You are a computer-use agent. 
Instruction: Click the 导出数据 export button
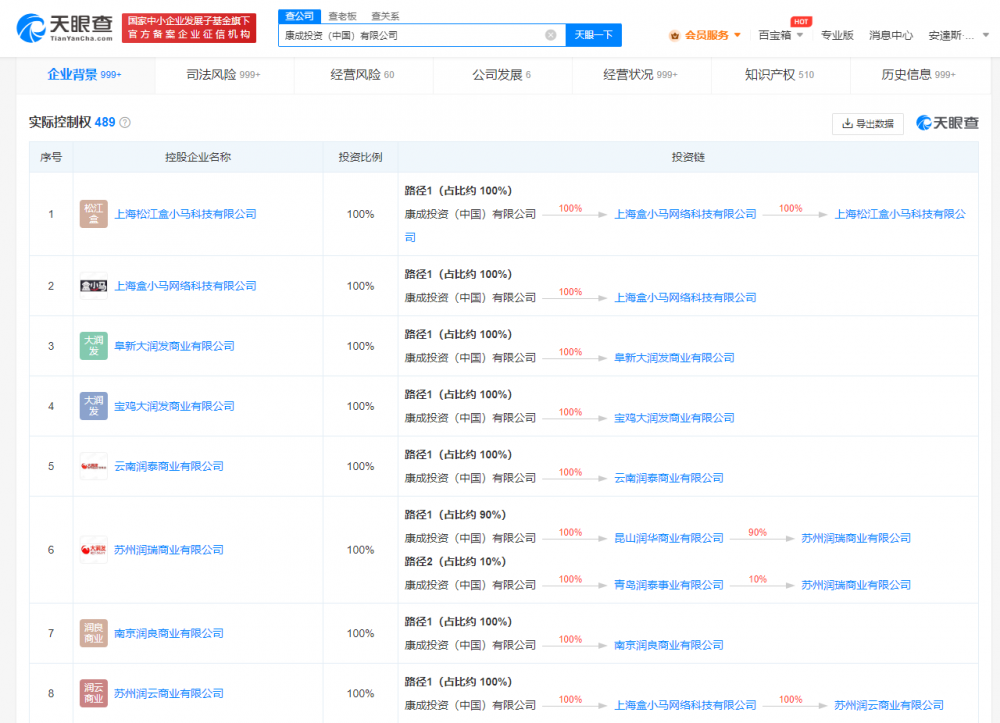point(867,124)
